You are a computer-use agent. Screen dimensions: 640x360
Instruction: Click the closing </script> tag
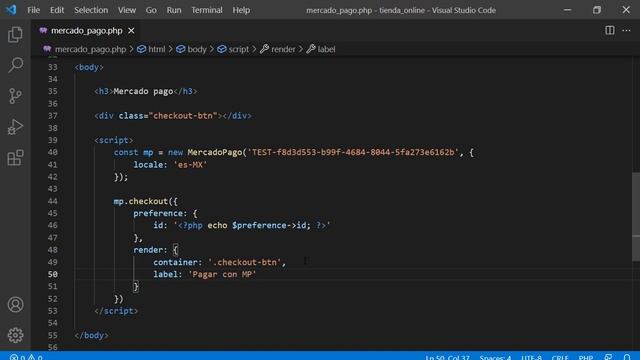coord(116,311)
